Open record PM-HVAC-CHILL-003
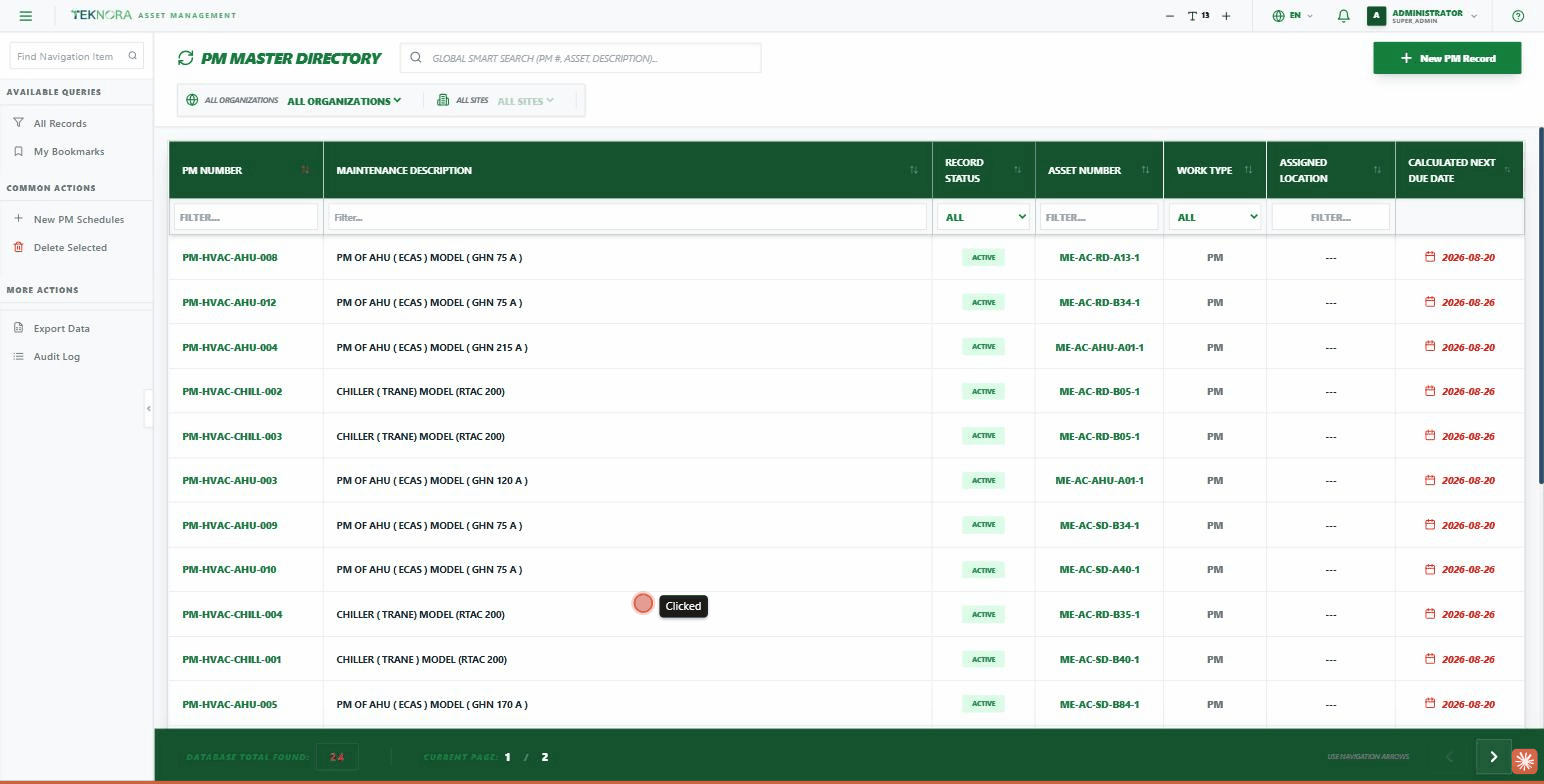The width and height of the screenshot is (1544, 784). [x=232, y=436]
